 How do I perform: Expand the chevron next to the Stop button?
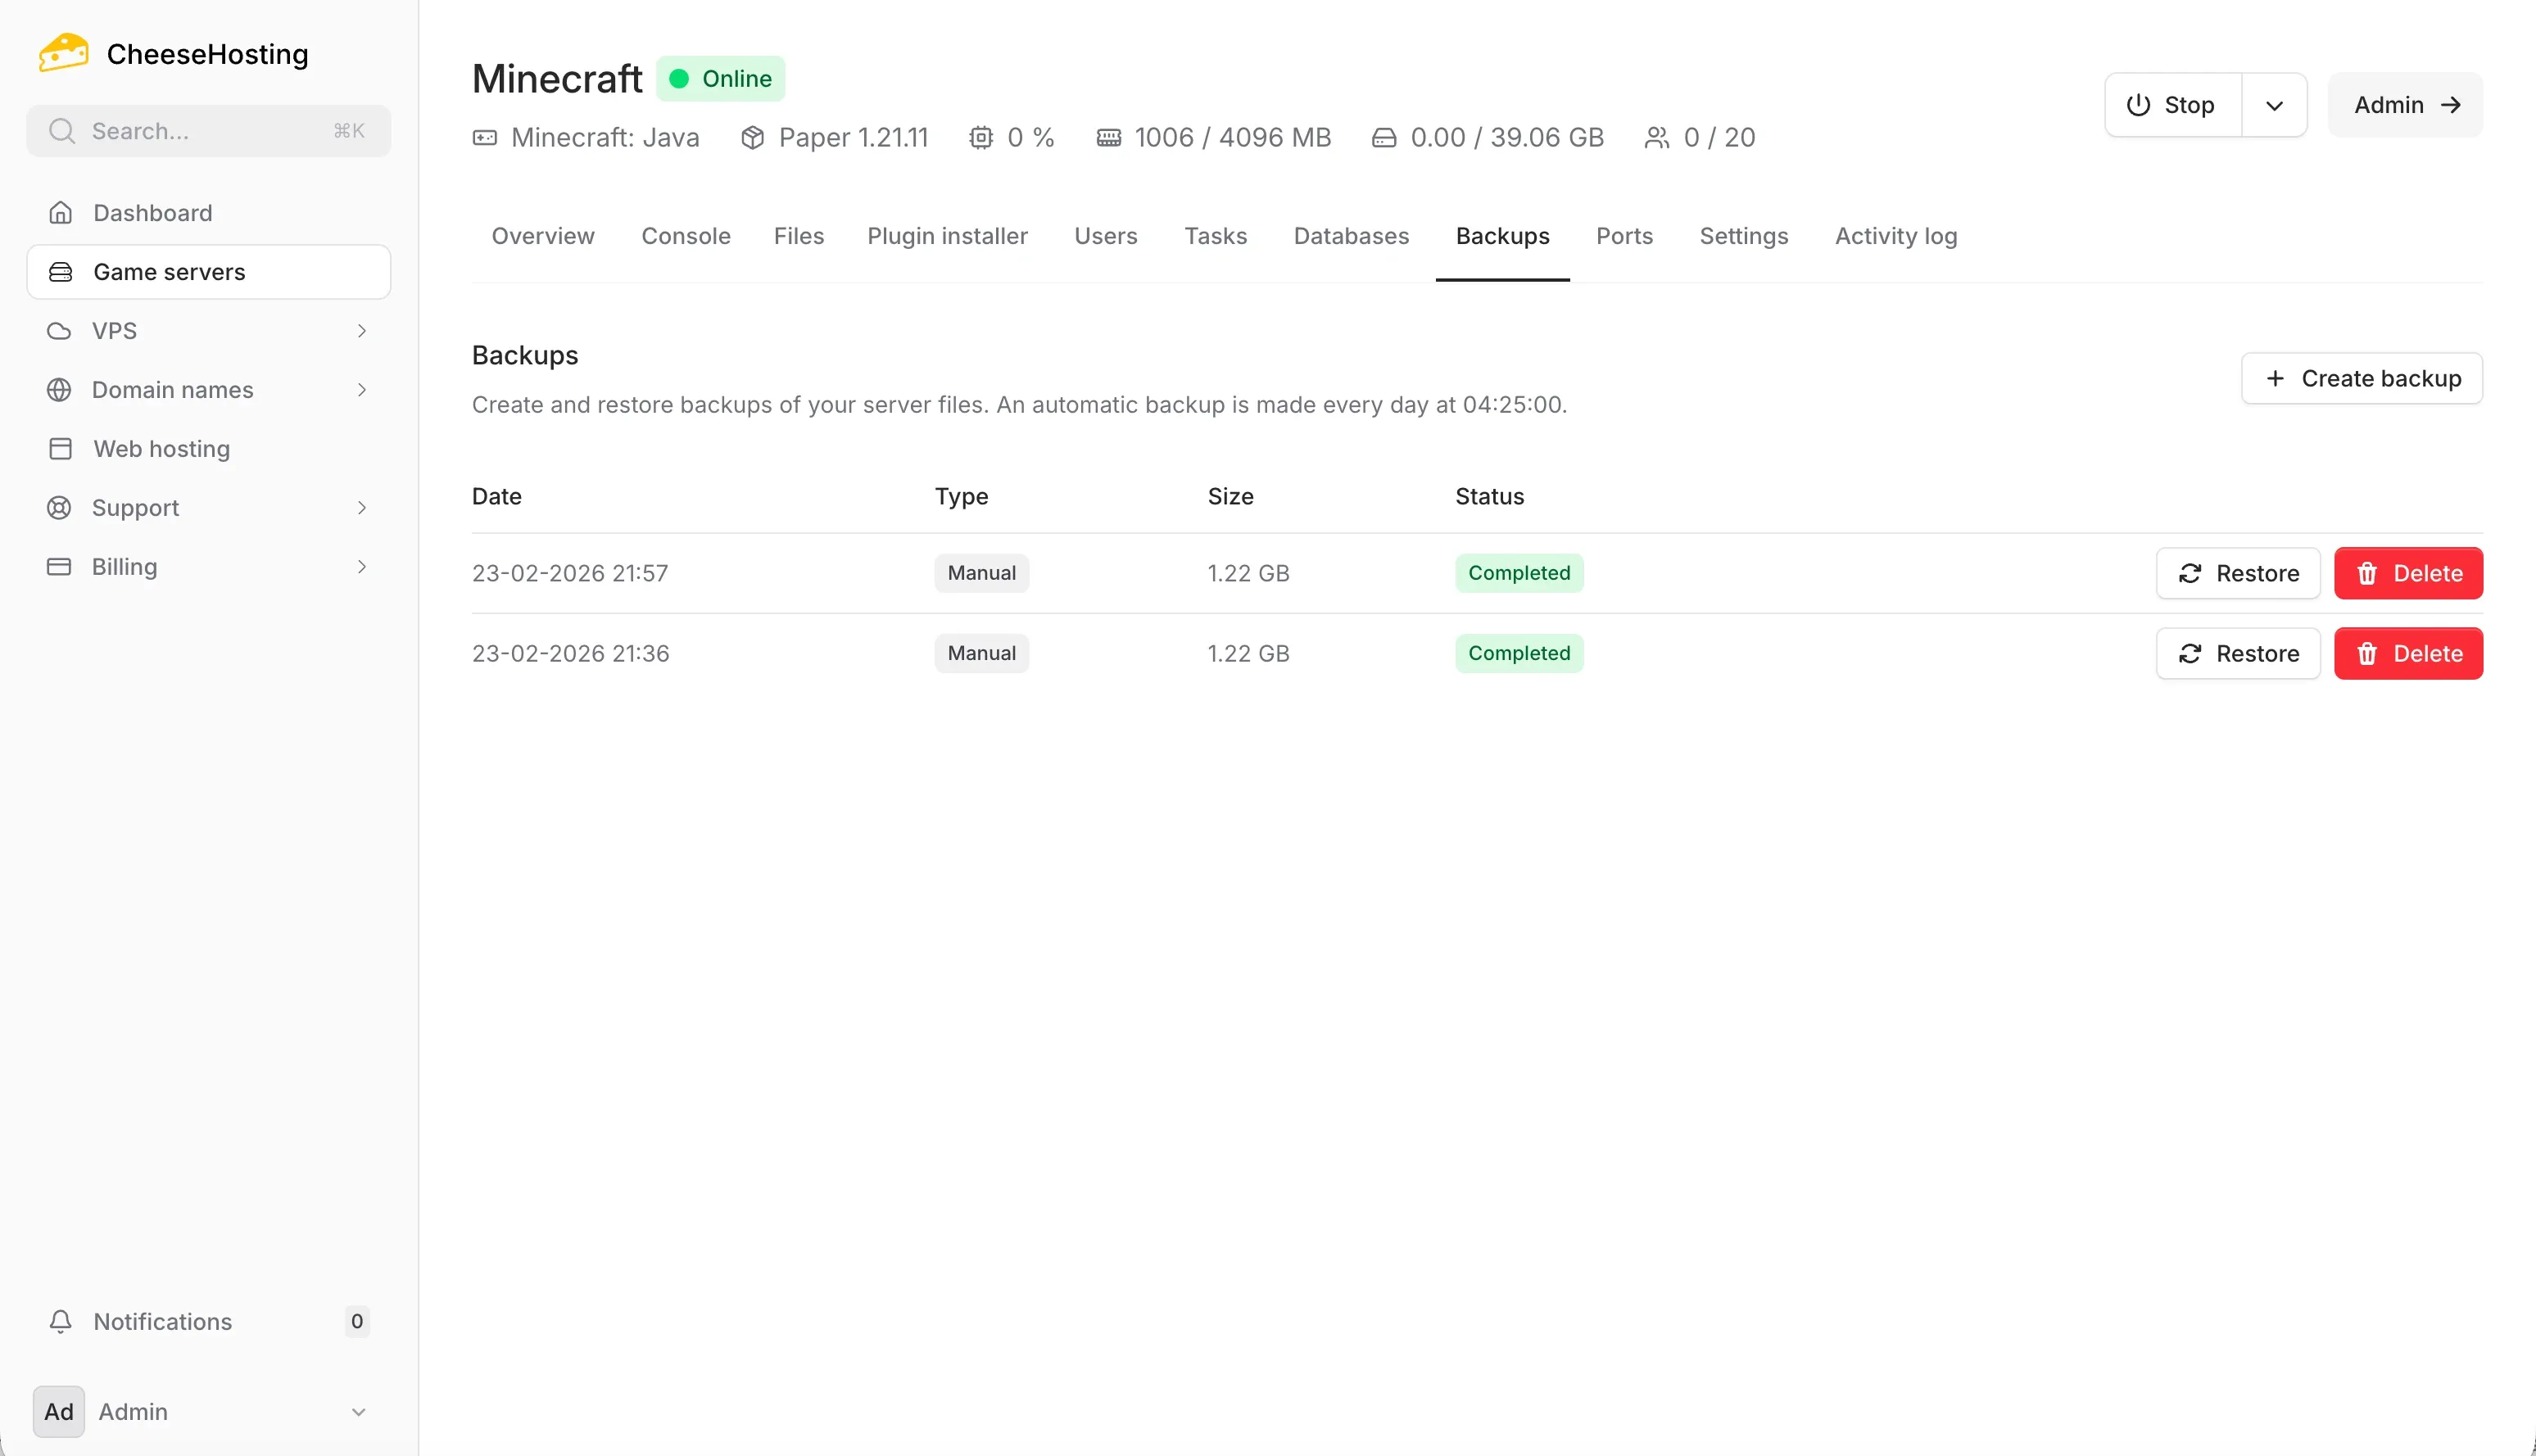2274,104
